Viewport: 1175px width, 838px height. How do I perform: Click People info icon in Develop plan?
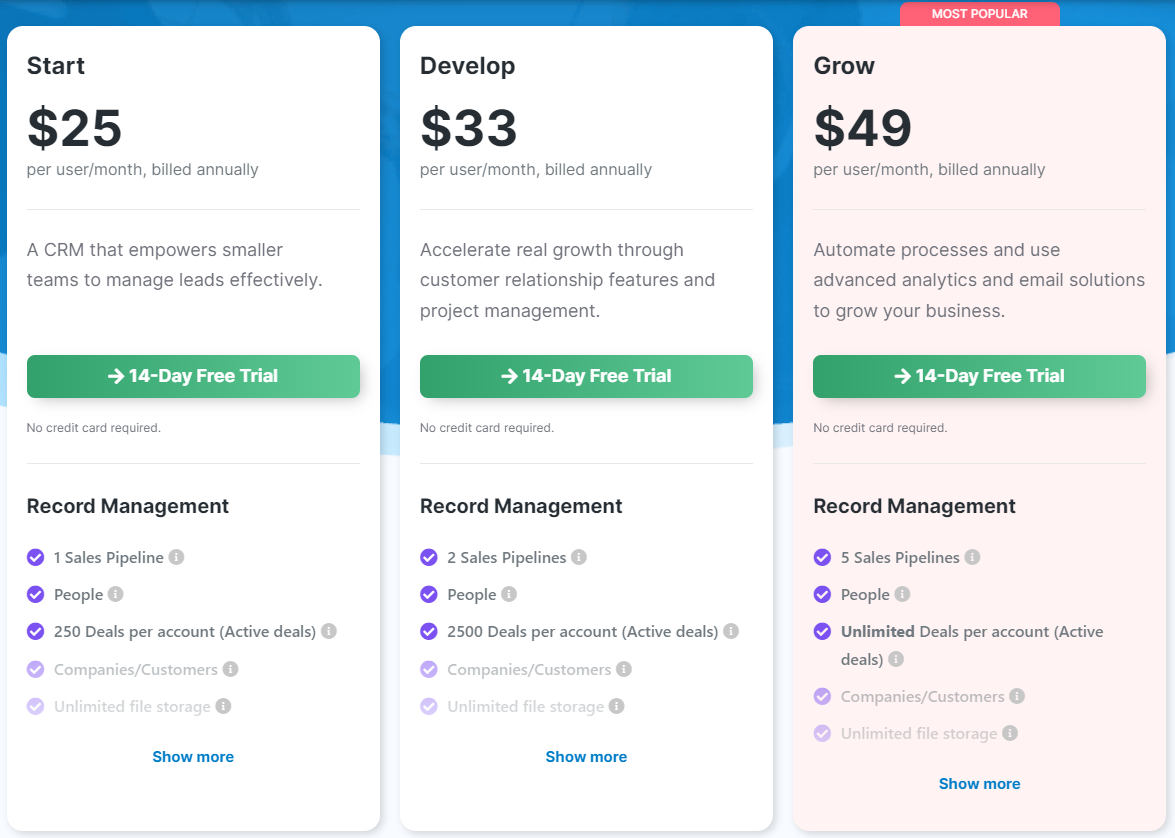pyautogui.click(x=509, y=594)
